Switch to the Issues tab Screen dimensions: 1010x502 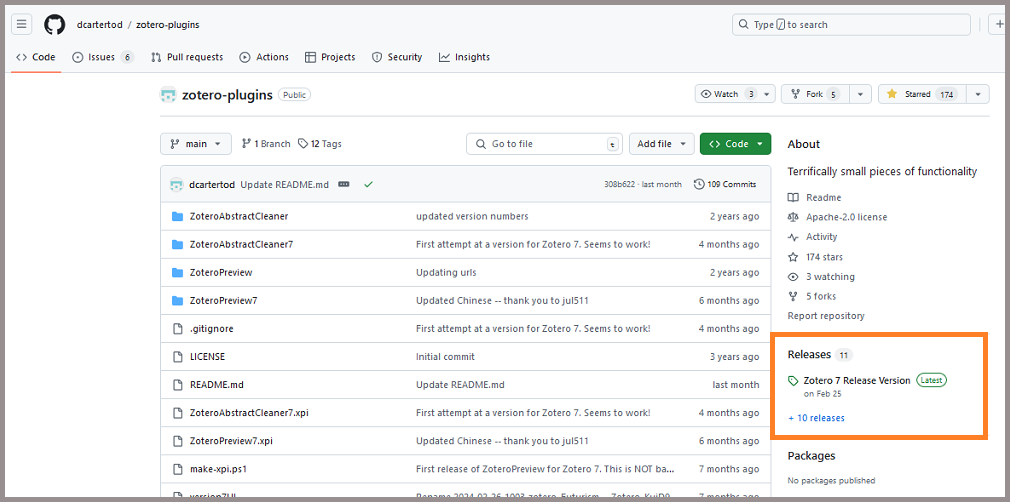point(102,57)
